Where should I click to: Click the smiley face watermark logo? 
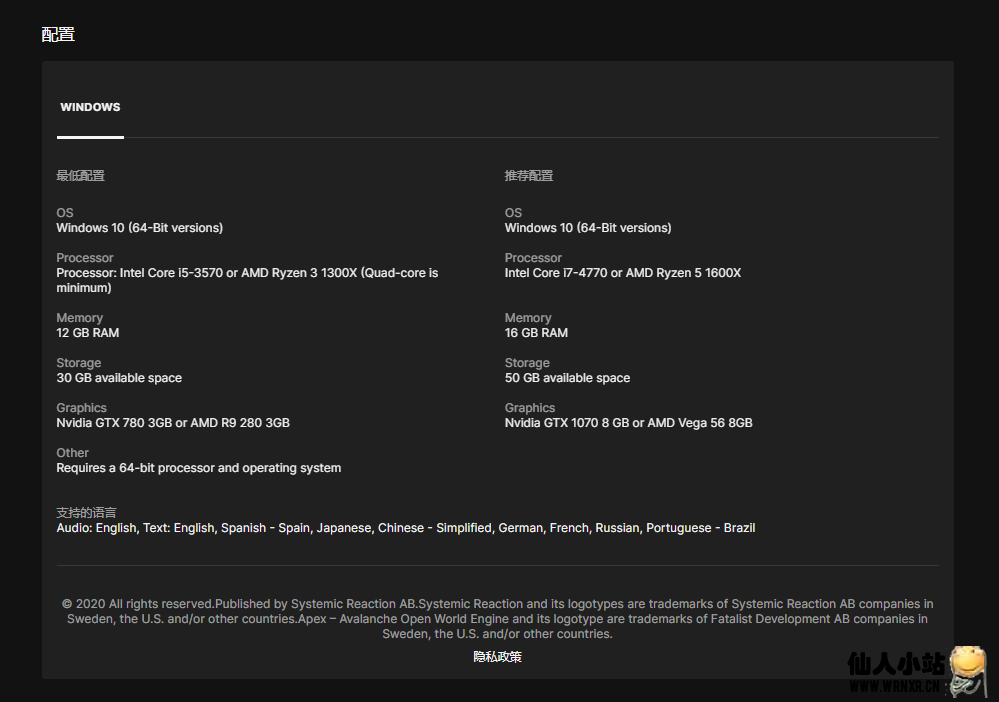(967, 670)
